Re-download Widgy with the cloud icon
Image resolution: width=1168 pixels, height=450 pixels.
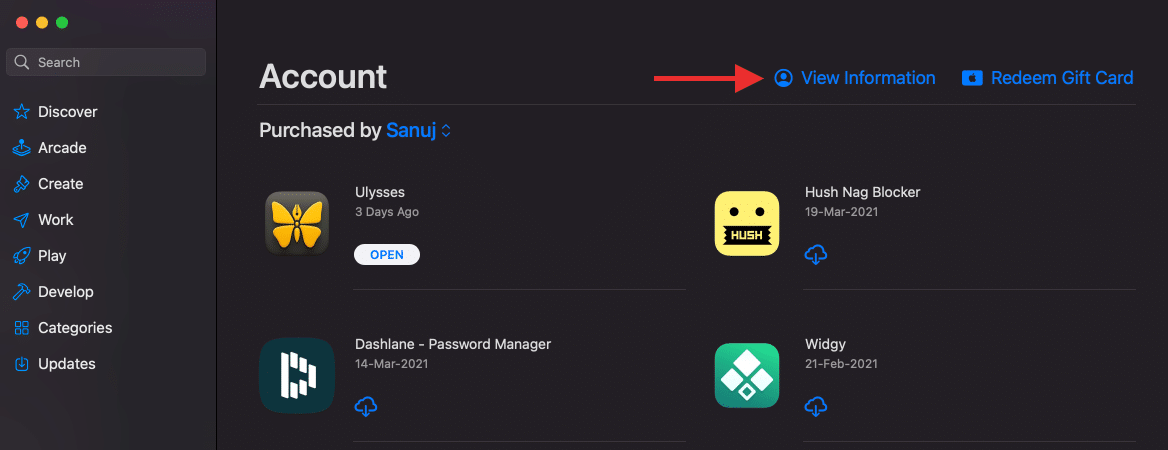pos(816,407)
